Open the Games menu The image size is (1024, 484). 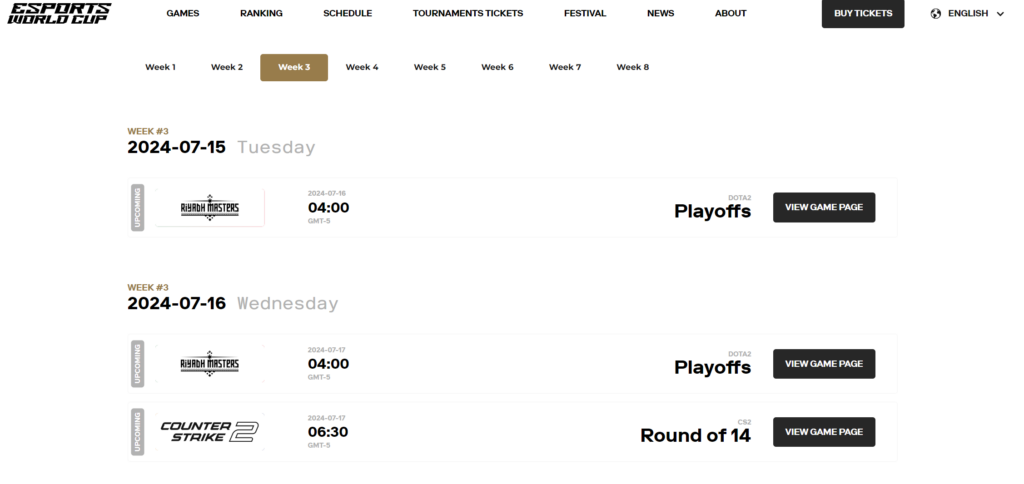[x=183, y=13]
